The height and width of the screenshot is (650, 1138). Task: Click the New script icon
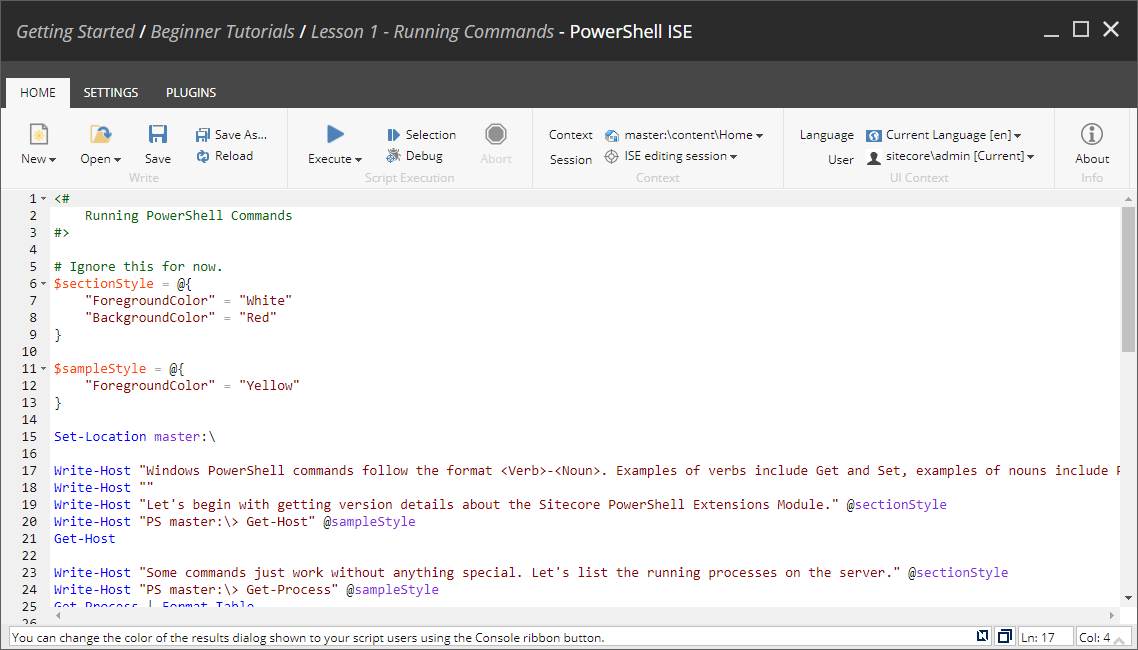(x=38, y=134)
